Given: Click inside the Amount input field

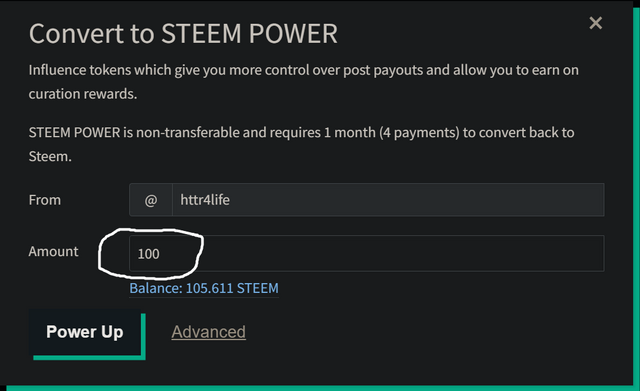Looking at the screenshot, I should pos(367,253).
